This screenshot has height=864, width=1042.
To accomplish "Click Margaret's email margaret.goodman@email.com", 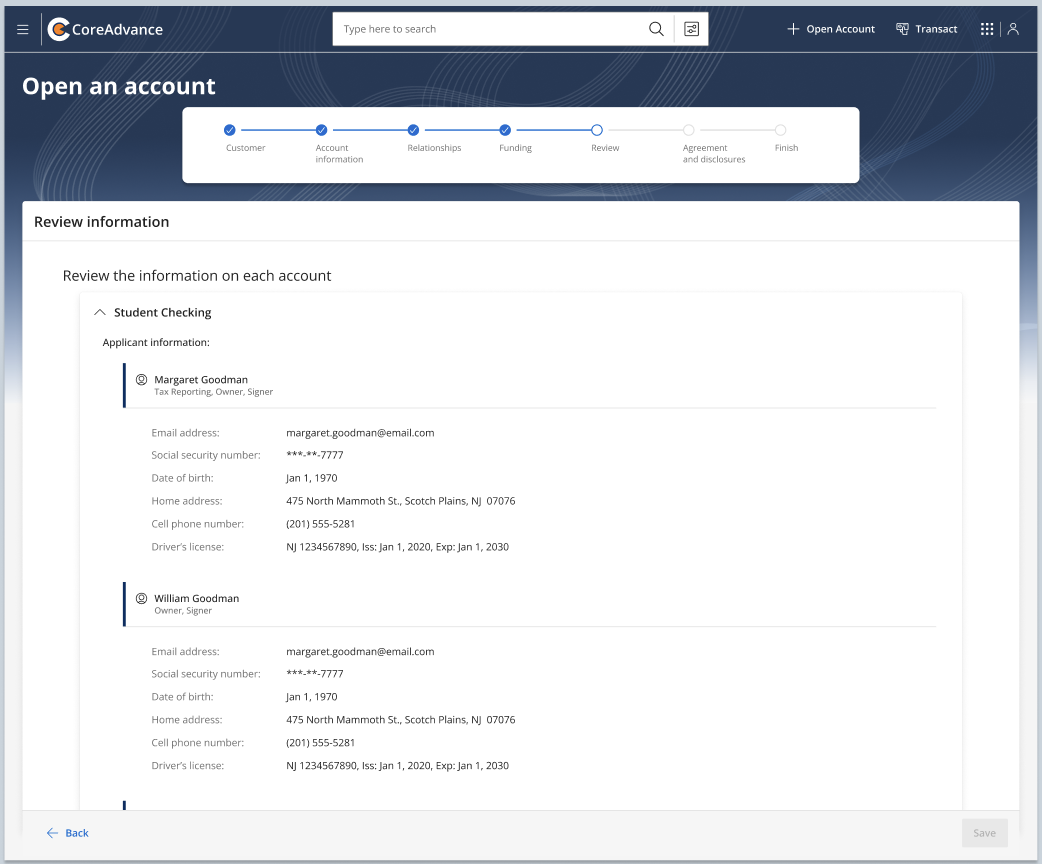I will pyautogui.click(x=360, y=433).
